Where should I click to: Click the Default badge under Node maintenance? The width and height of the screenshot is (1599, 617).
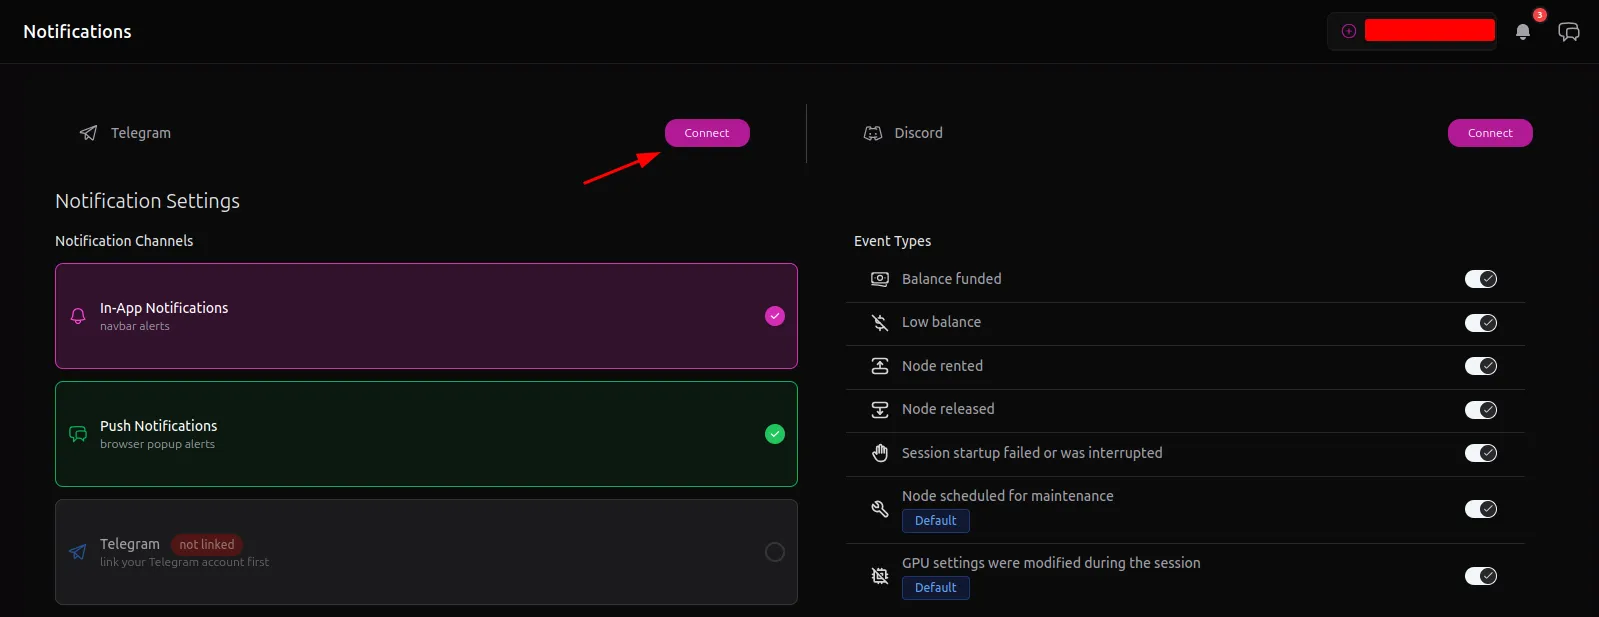coord(936,521)
